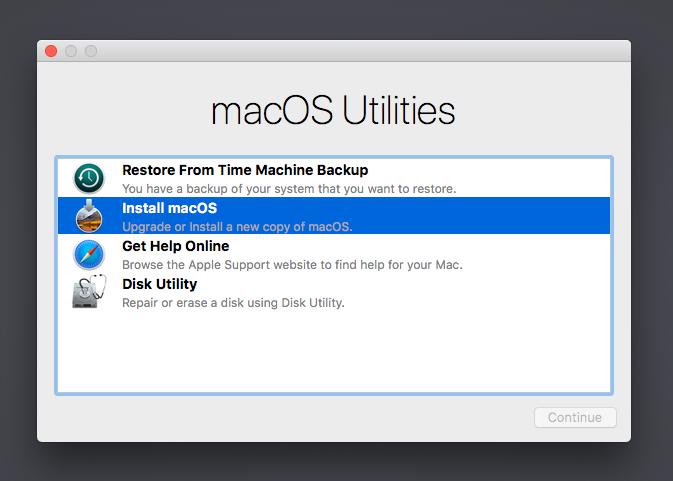The height and width of the screenshot is (481, 673).
Task: Click the Safari compass icon
Action: (x=89, y=254)
